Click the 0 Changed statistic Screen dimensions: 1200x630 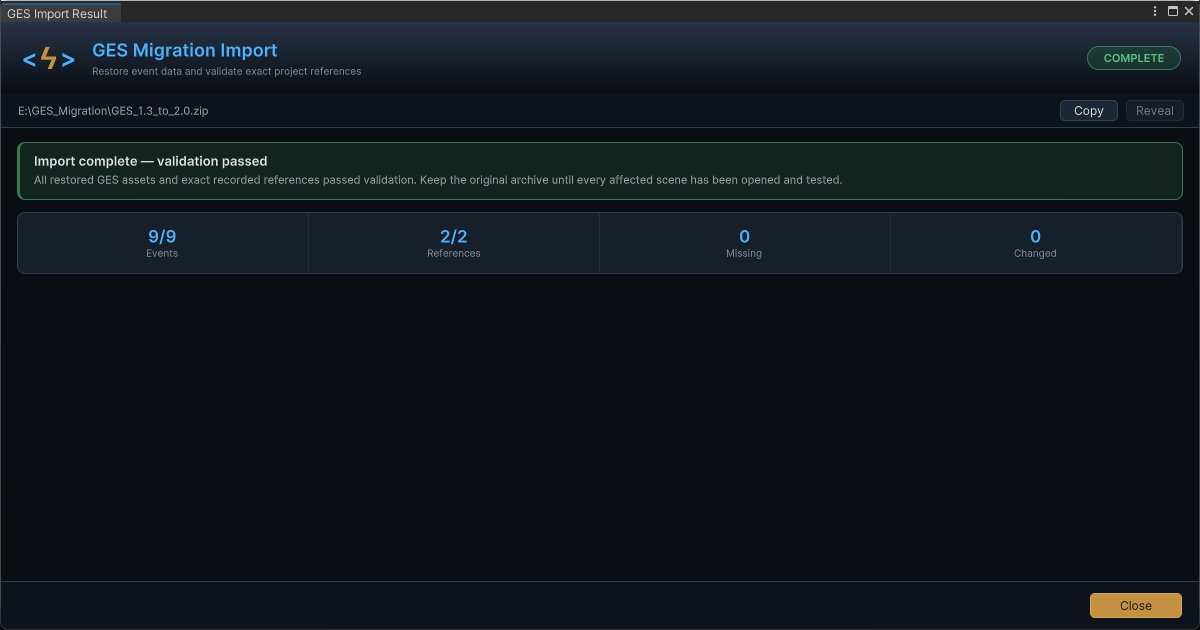1035,243
